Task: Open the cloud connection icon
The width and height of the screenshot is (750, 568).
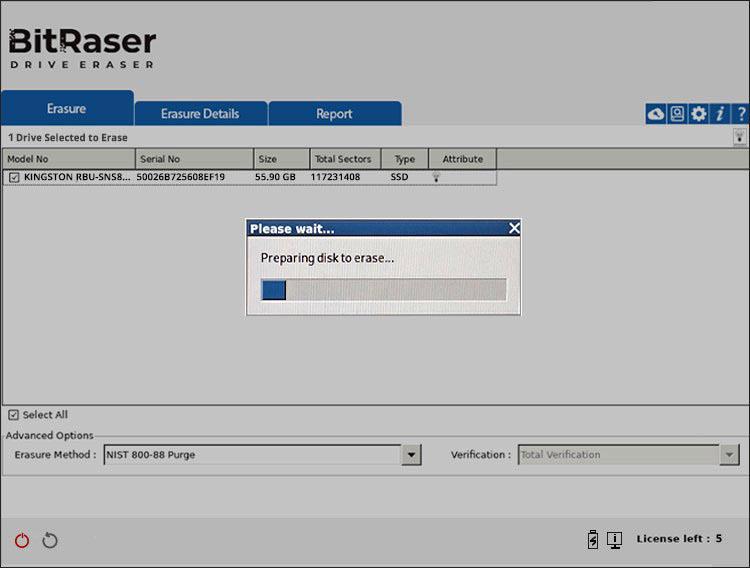Action: (656, 114)
